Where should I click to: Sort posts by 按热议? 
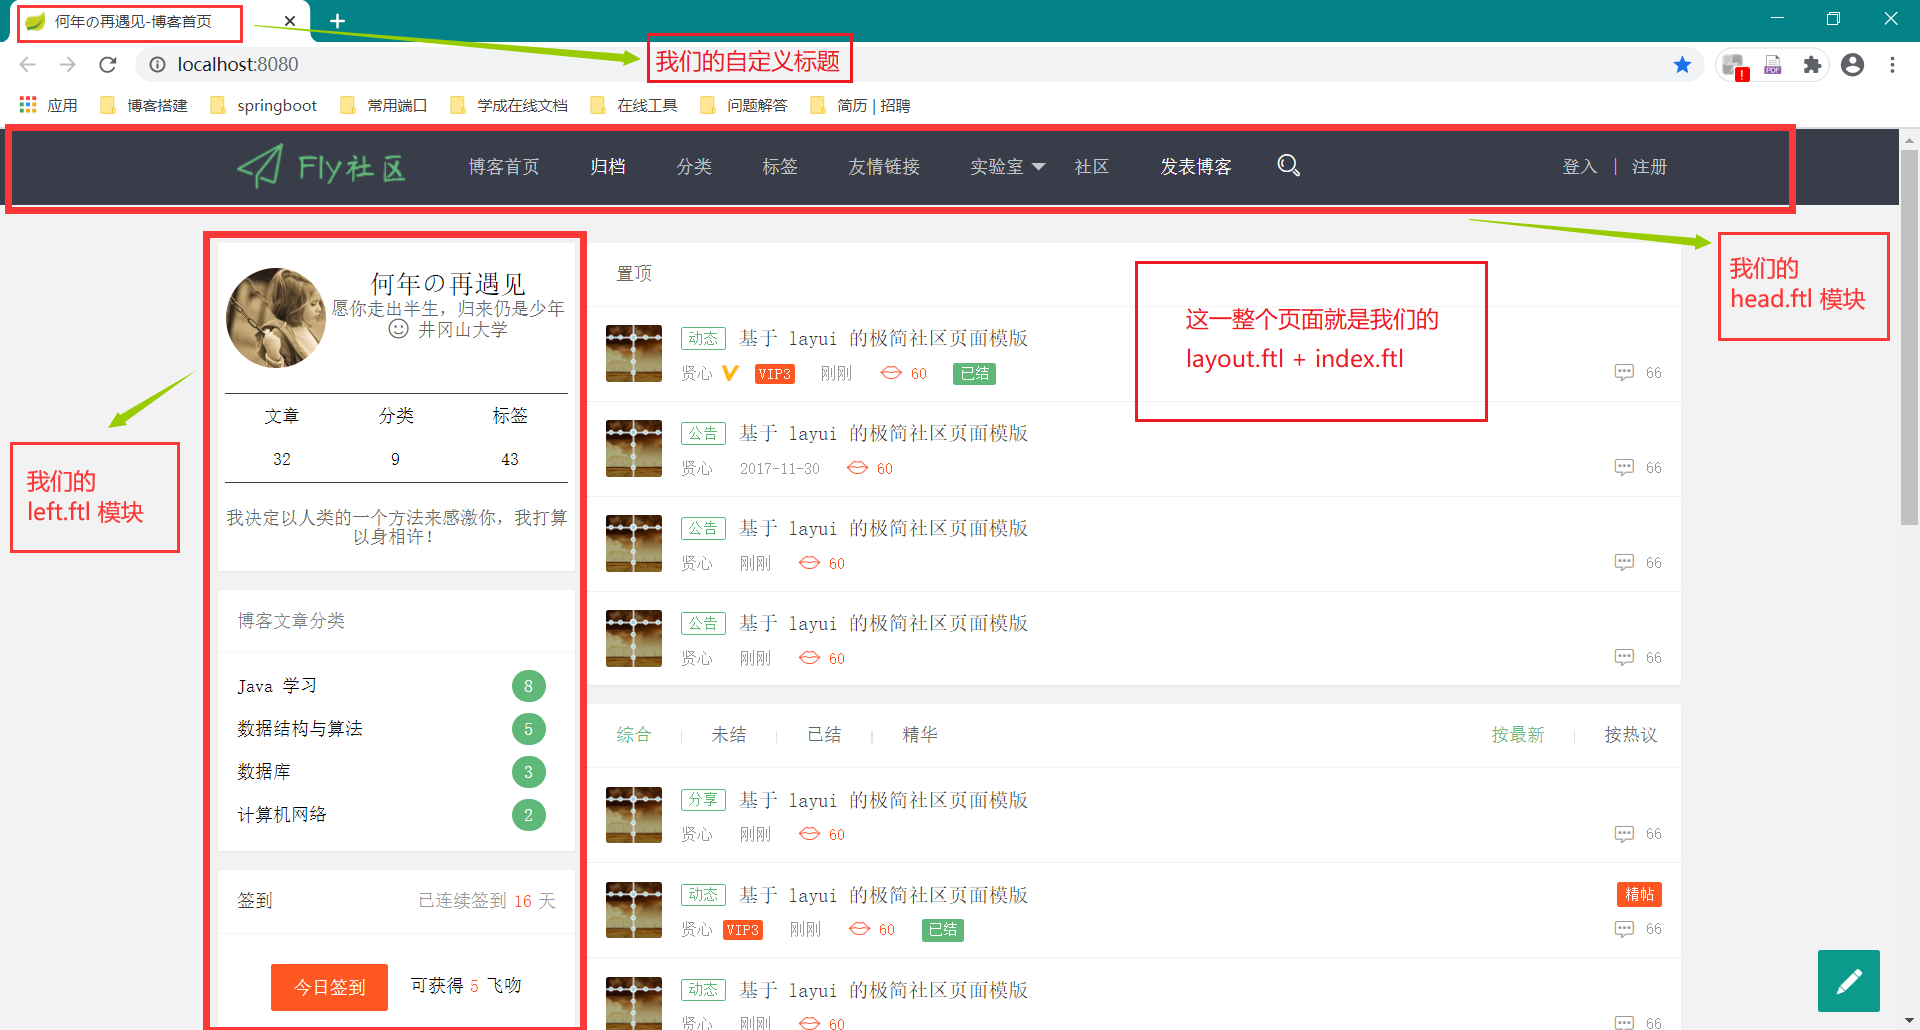click(x=1630, y=735)
